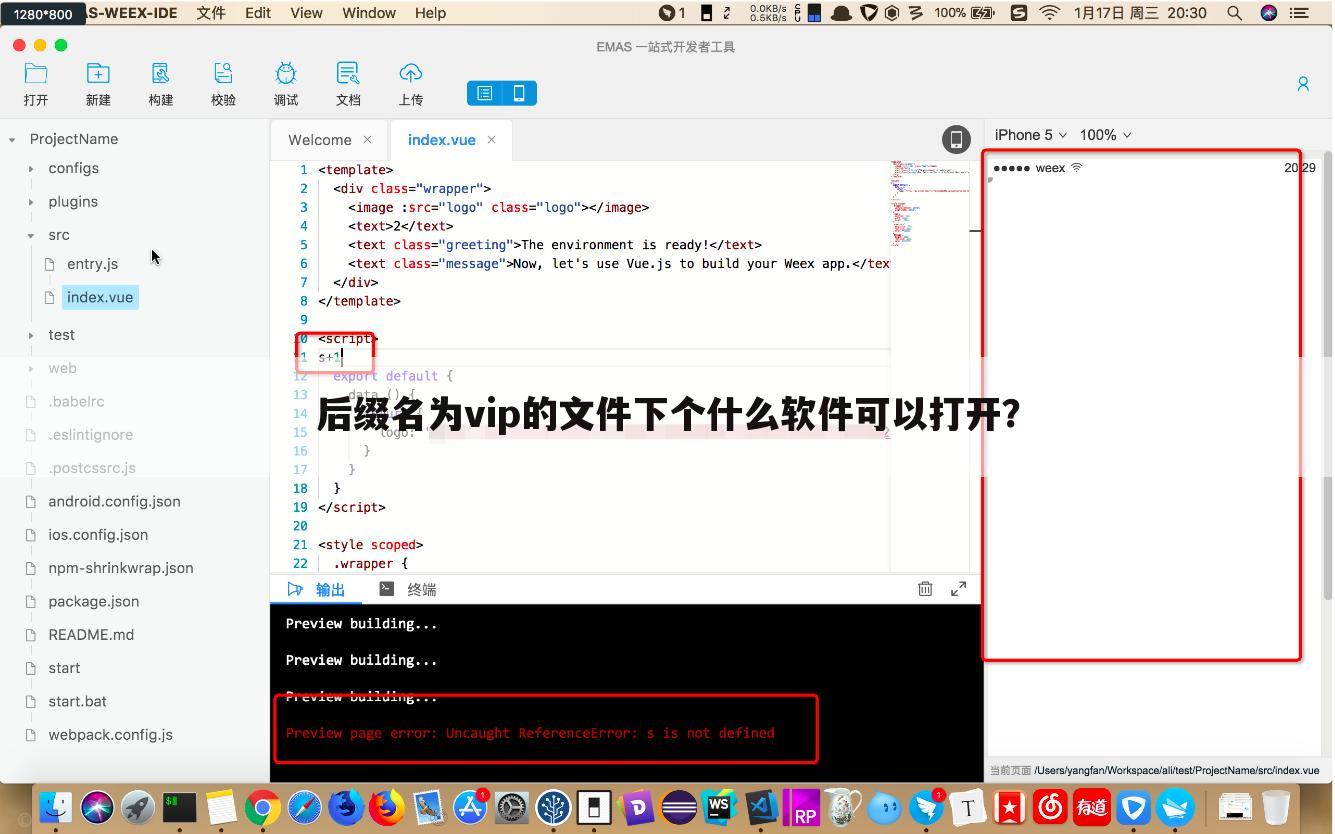The width and height of the screenshot is (1335, 834).
Task: Open the 100% zoom dropdown
Action: (1105, 135)
